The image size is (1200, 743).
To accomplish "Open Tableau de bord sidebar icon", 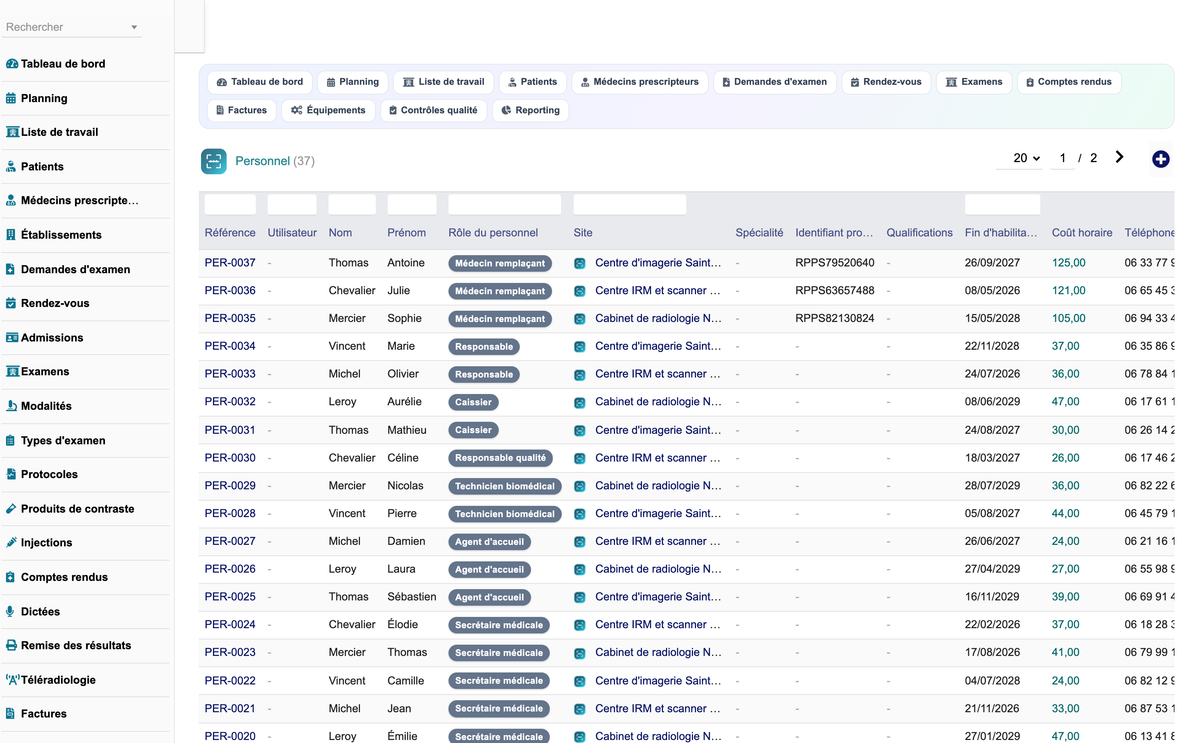I will coord(12,64).
